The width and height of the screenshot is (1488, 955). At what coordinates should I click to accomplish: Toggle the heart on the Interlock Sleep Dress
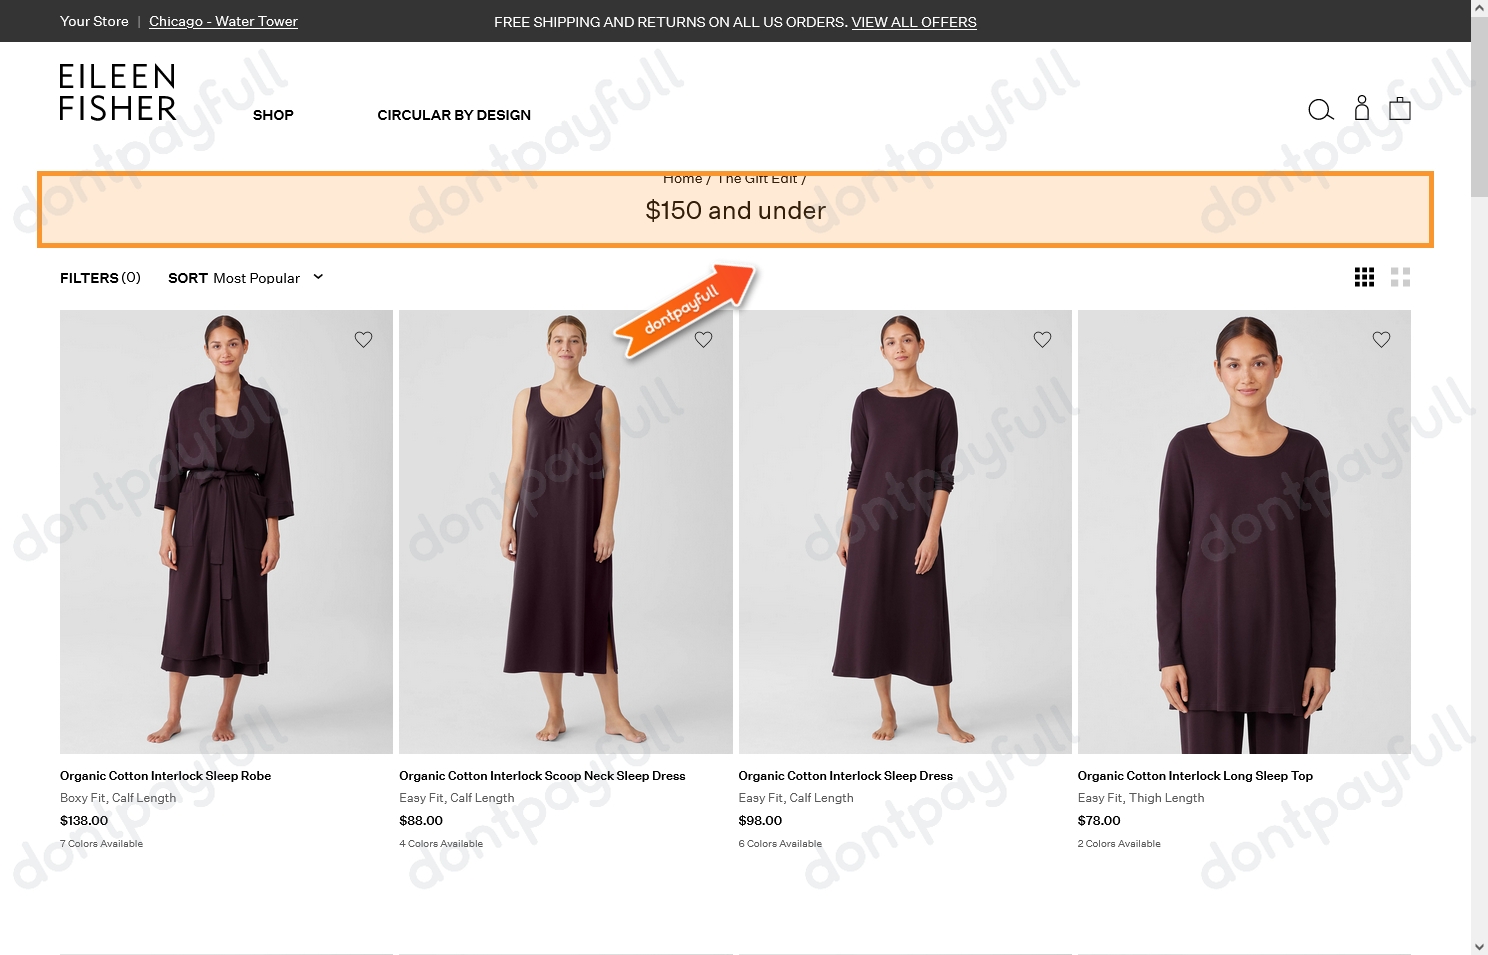point(1042,339)
